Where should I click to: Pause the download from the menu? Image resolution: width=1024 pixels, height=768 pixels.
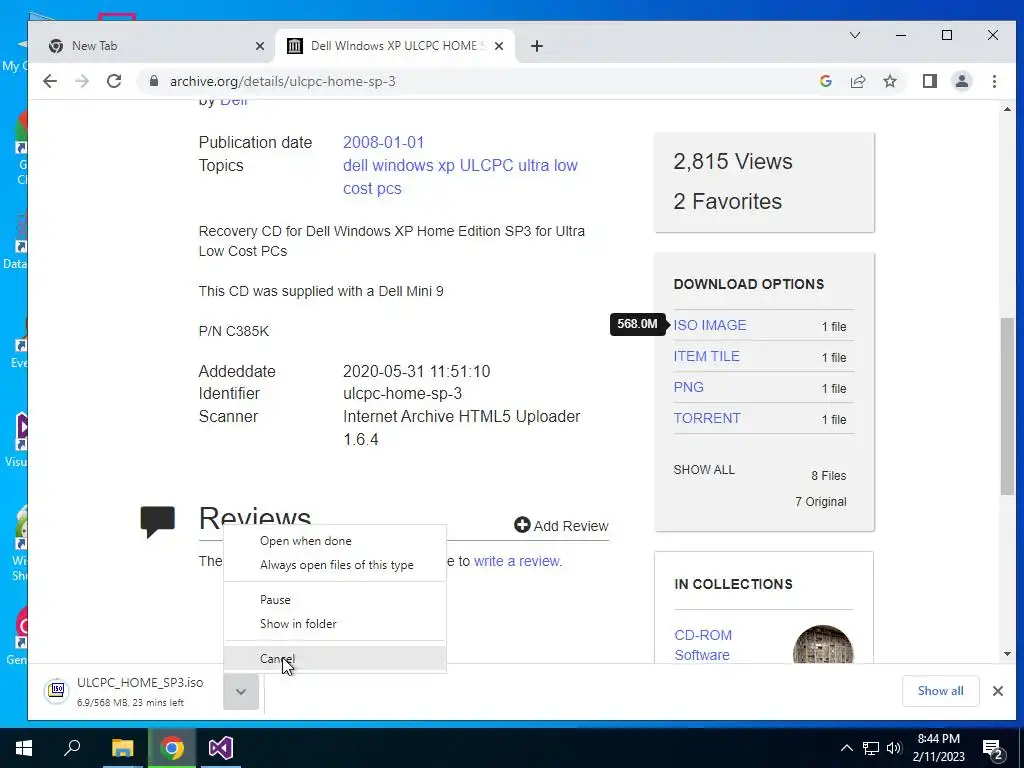[334, 600]
